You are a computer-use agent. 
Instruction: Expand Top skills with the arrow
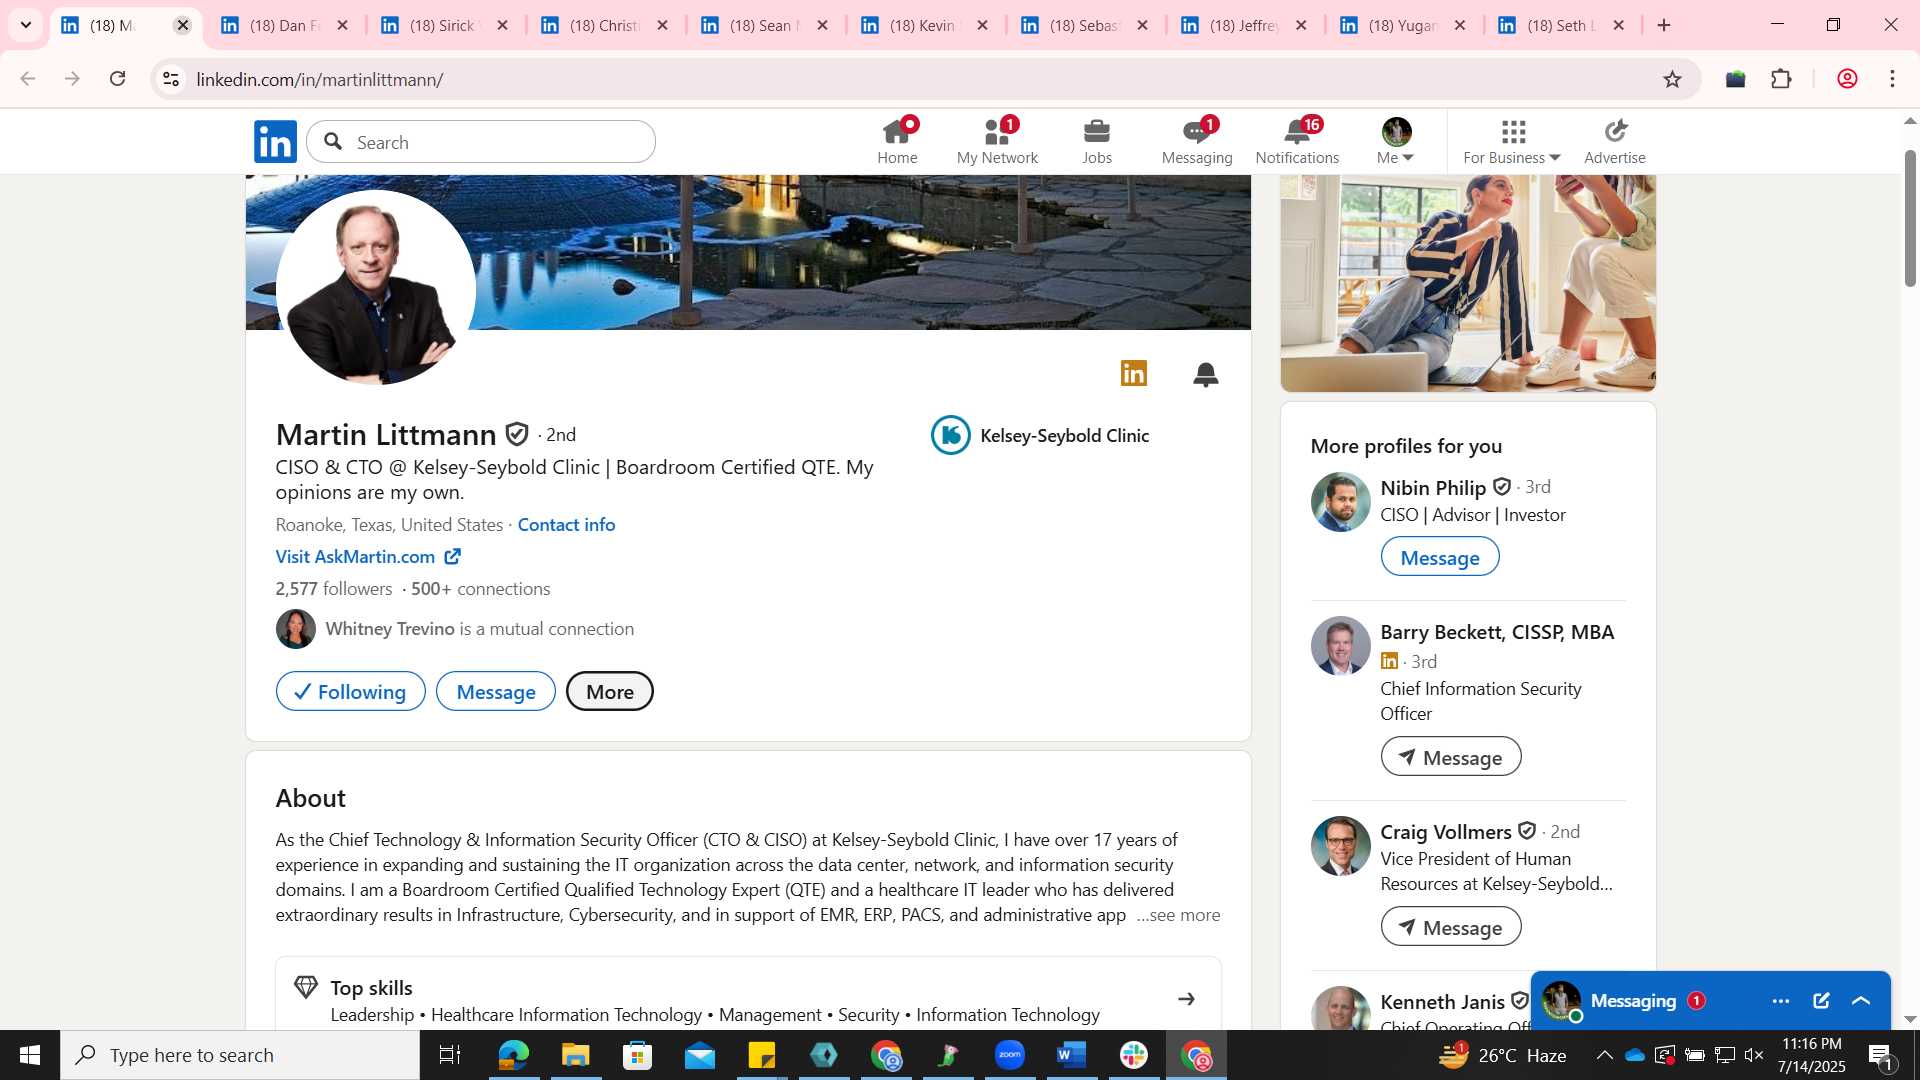pos(1186,999)
